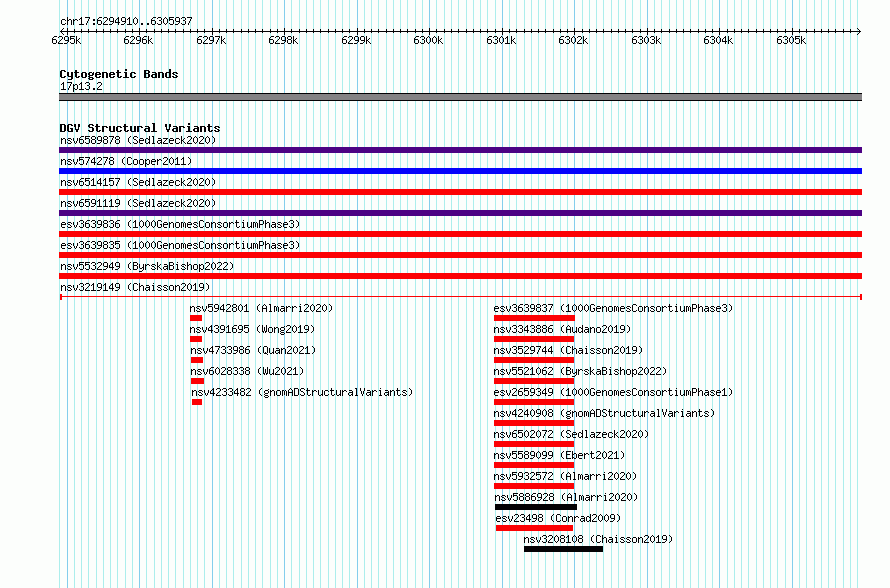Select the small red bar under nsv4391695

tap(196, 339)
